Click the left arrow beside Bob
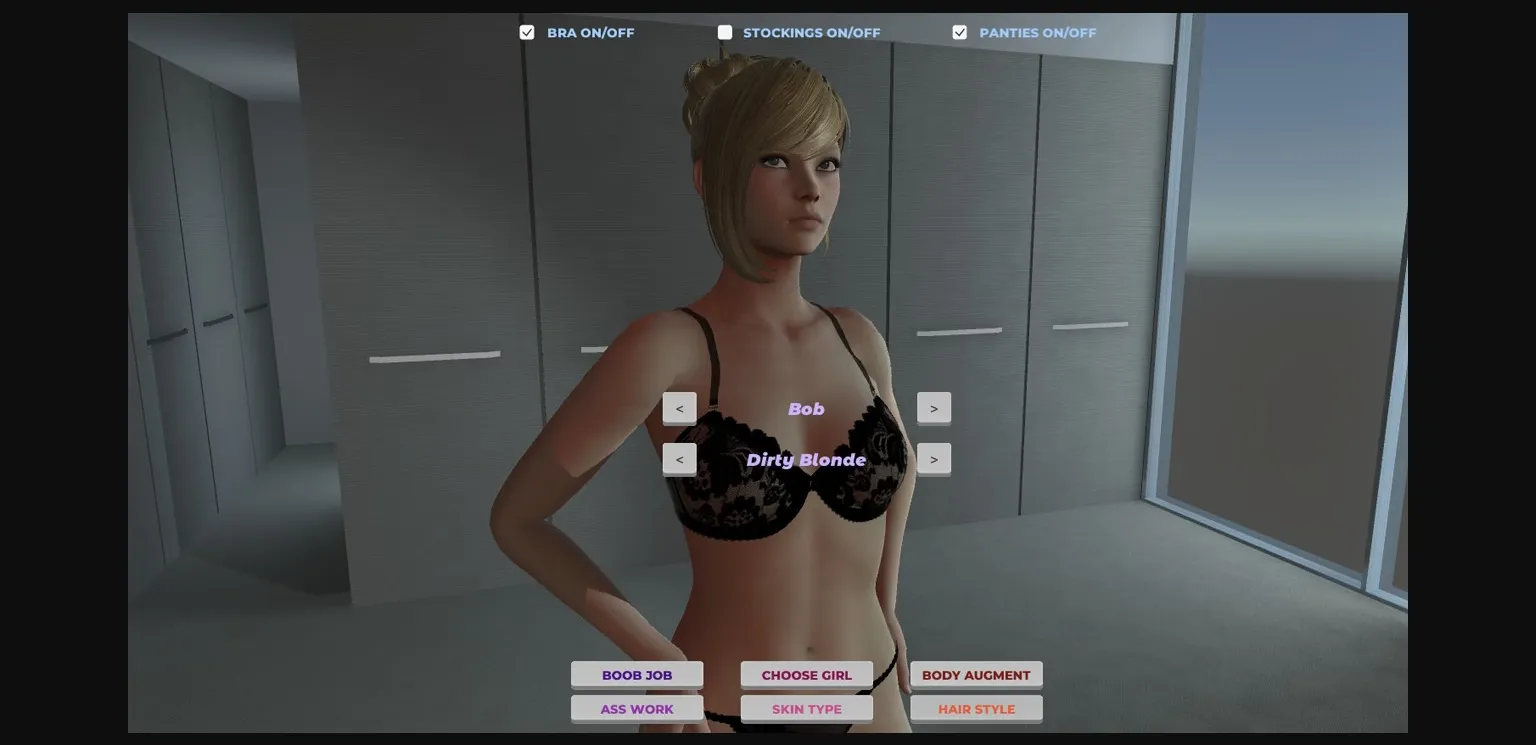 (x=680, y=408)
